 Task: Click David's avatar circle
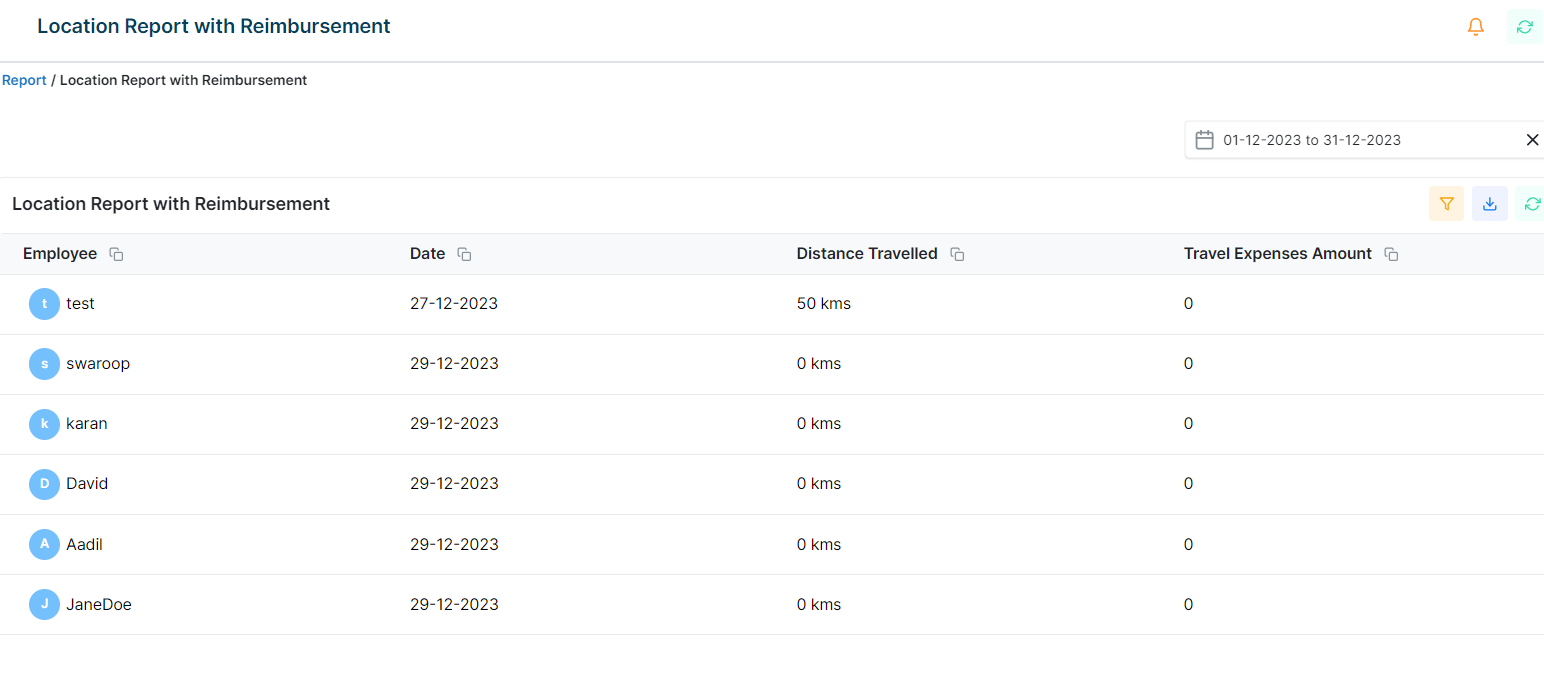click(44, 484)
